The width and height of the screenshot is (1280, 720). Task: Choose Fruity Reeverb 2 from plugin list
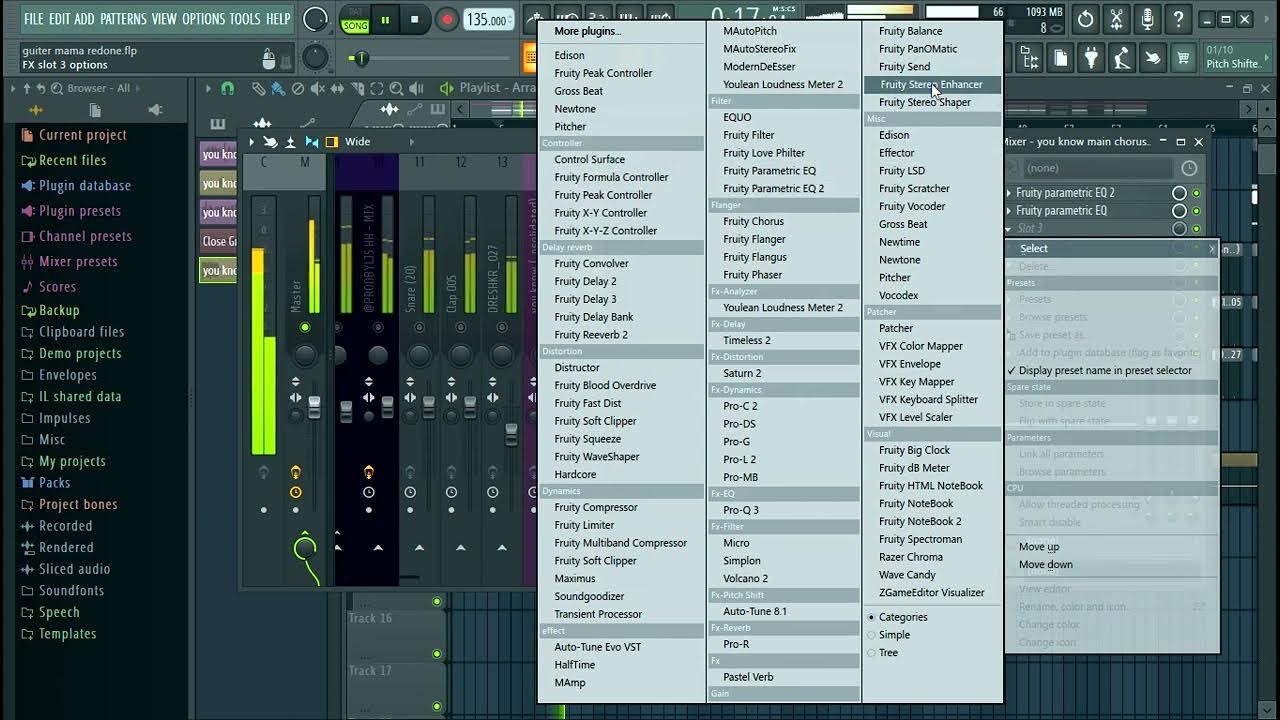pyautogui.click(x=591, y=335)
